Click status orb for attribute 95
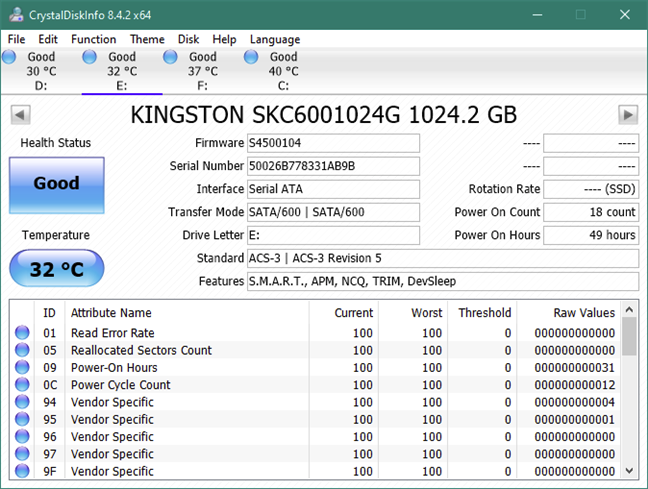Image resolution: width=648 pixels, height=489 pixels. point(22,419)
